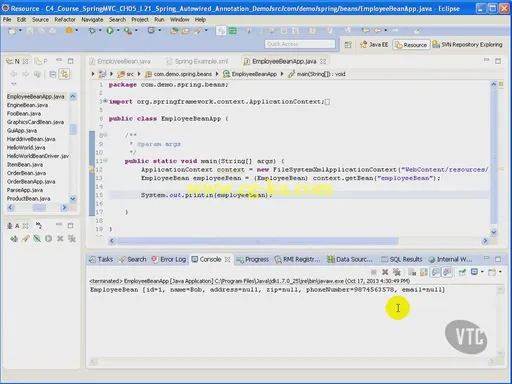Switch to the Tasks tab
512x384 pixels.
(x=101, y=259)
